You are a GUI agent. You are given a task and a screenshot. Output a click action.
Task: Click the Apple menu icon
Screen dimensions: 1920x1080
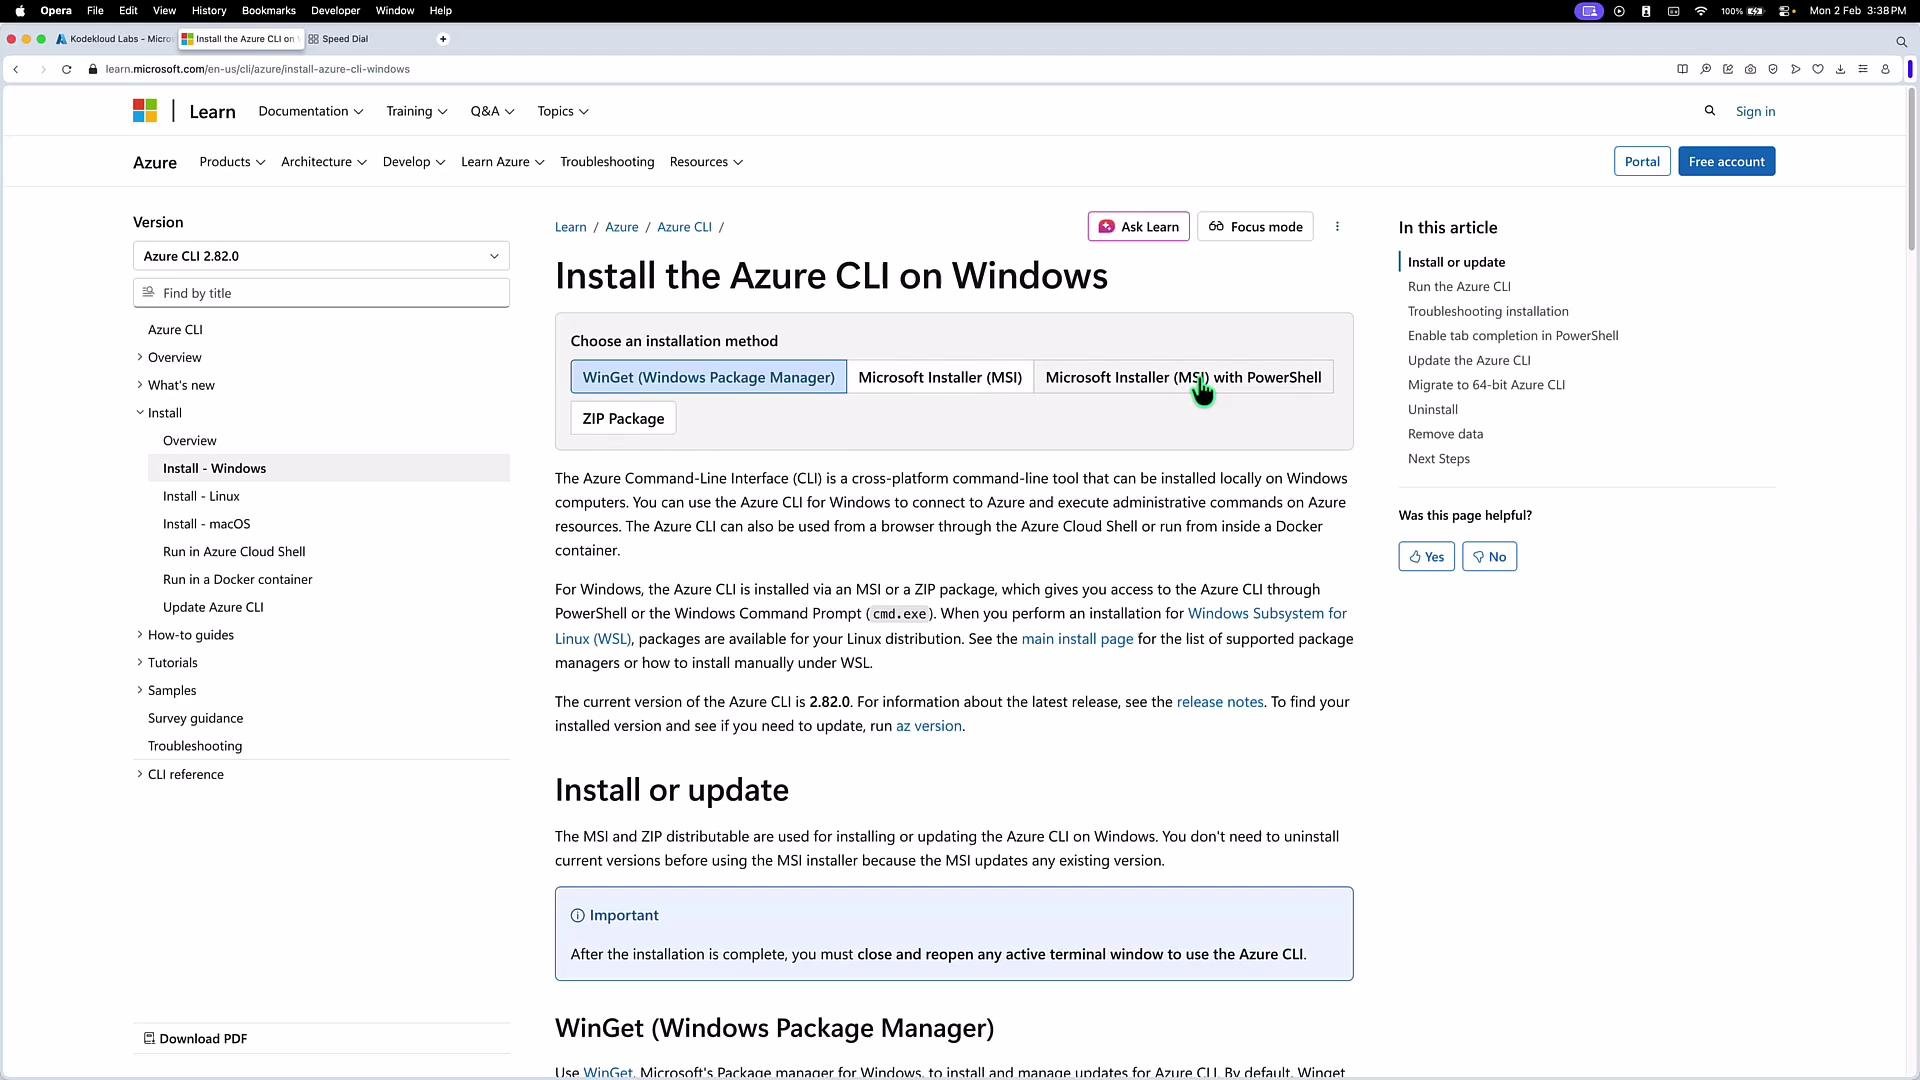(20, 11)
